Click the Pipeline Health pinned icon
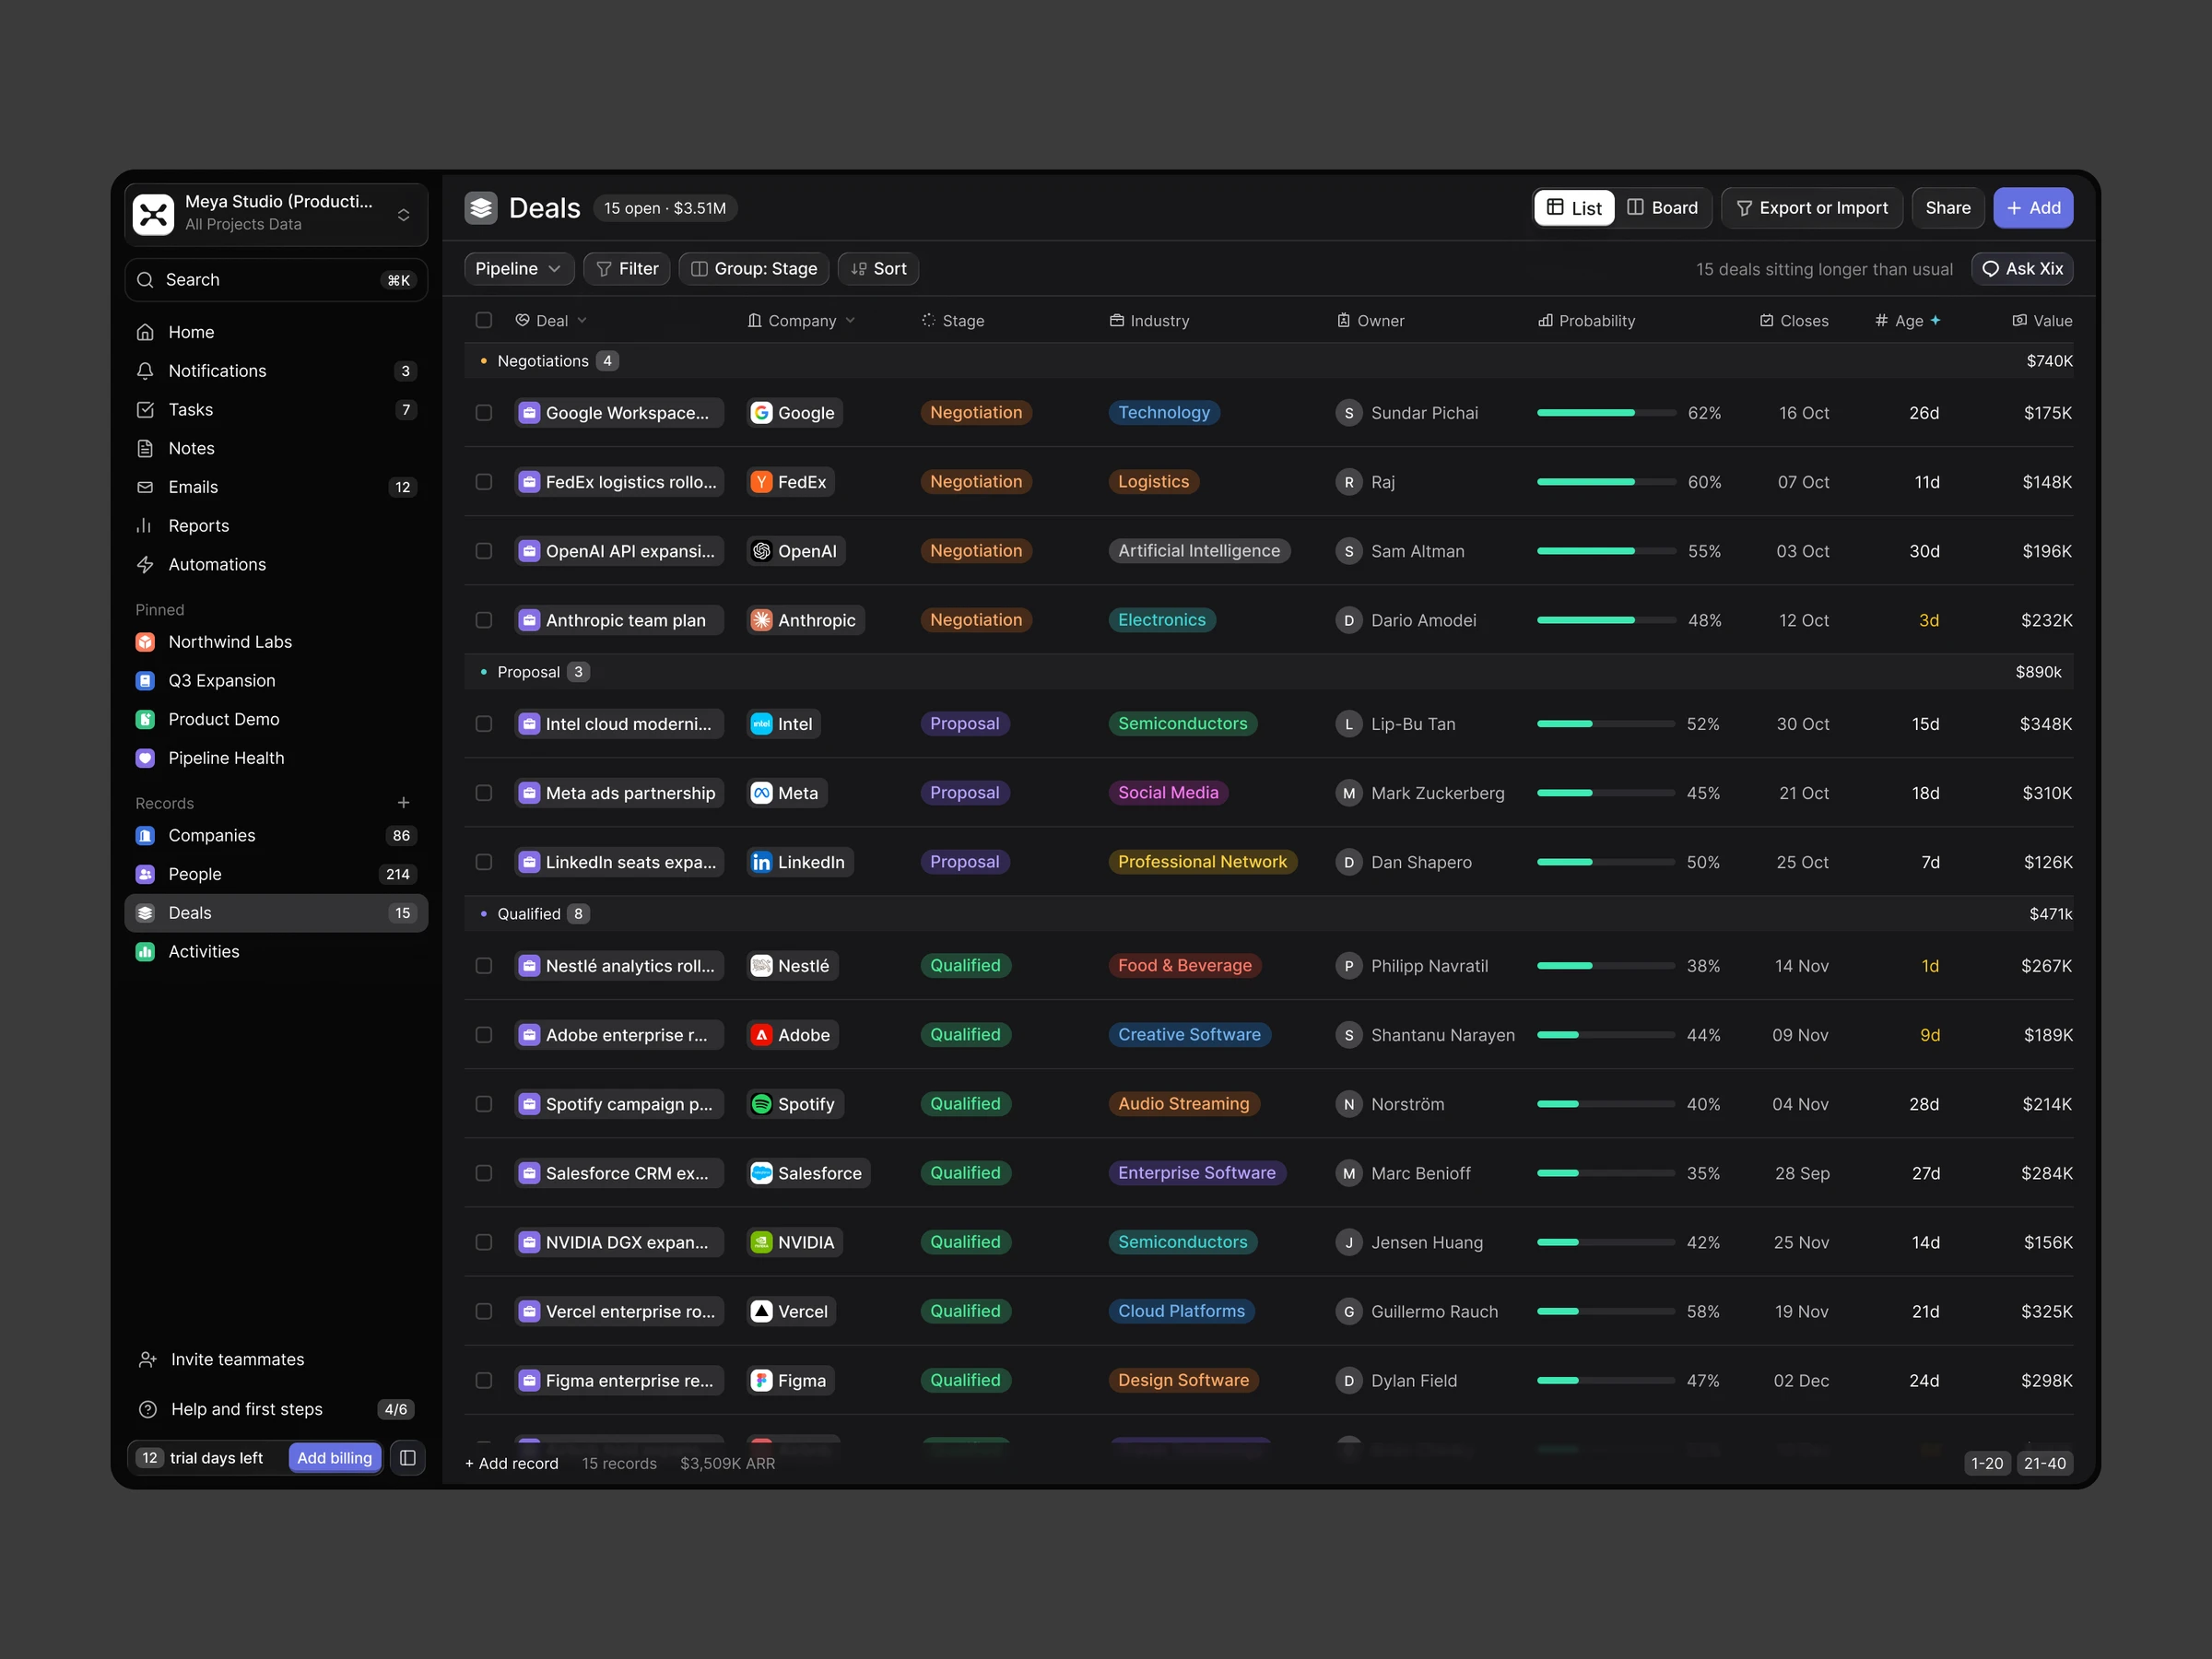 145,758
